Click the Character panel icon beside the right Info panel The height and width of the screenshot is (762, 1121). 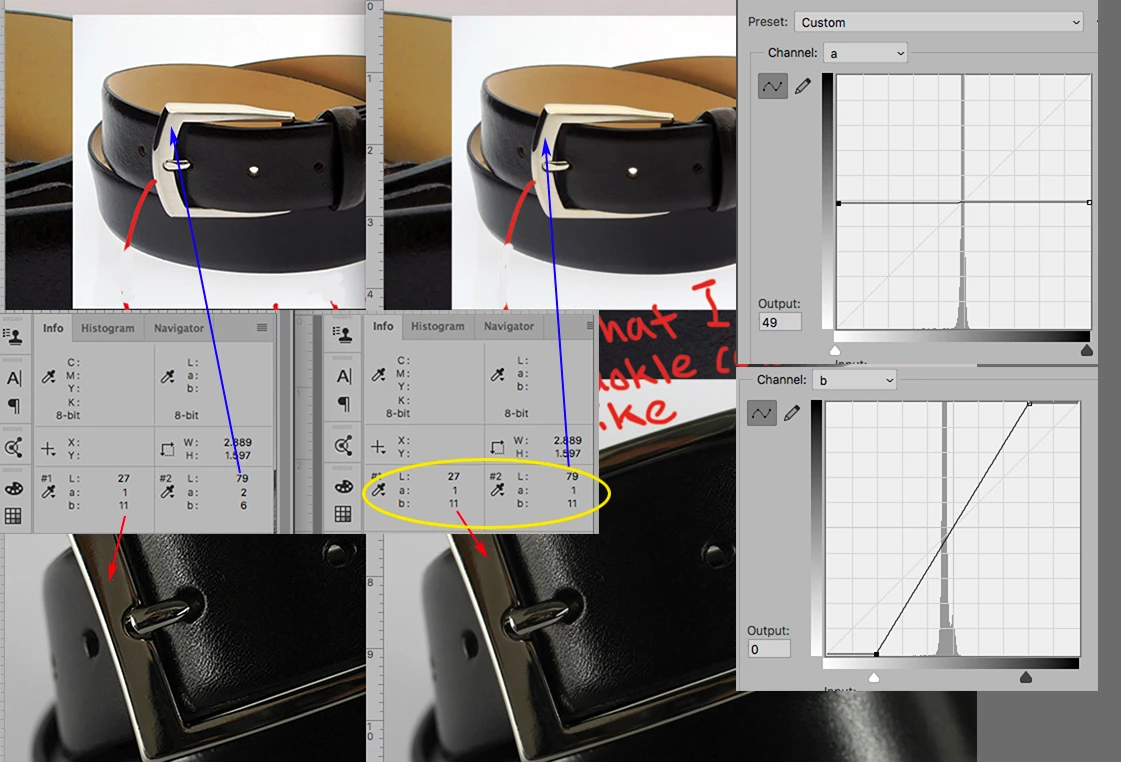344,377
